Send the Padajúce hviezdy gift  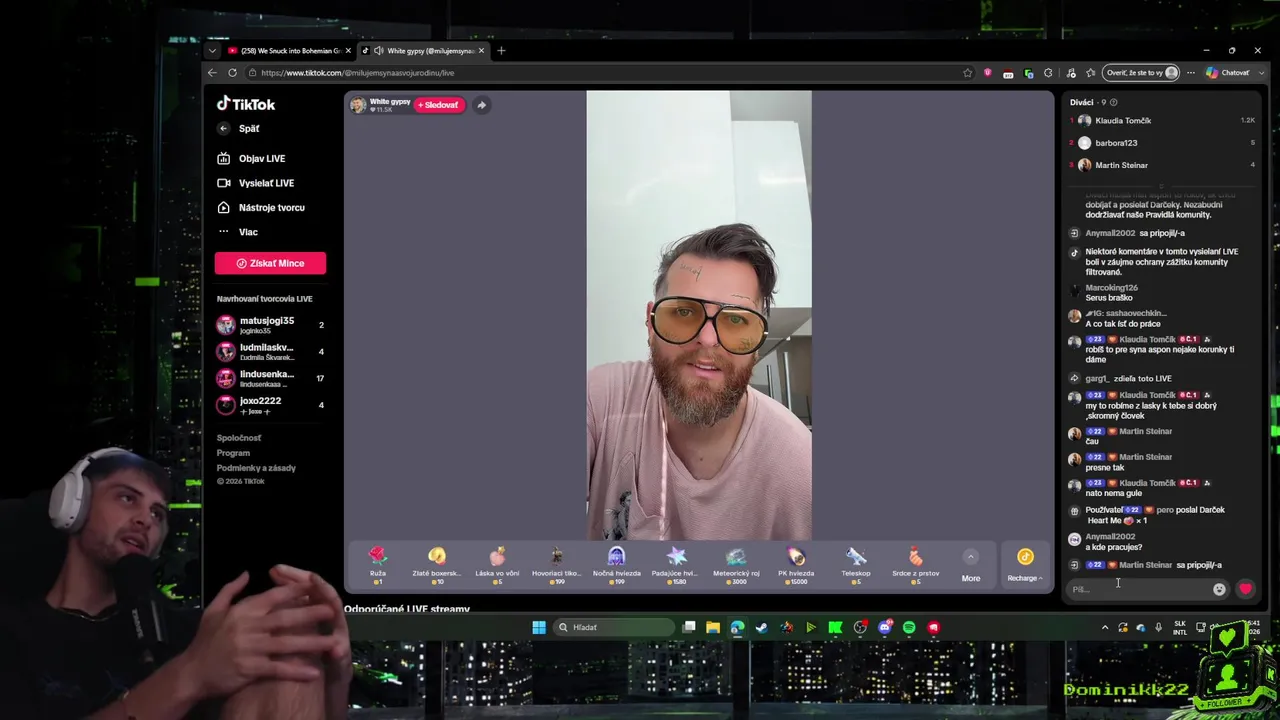coord(676,565)
